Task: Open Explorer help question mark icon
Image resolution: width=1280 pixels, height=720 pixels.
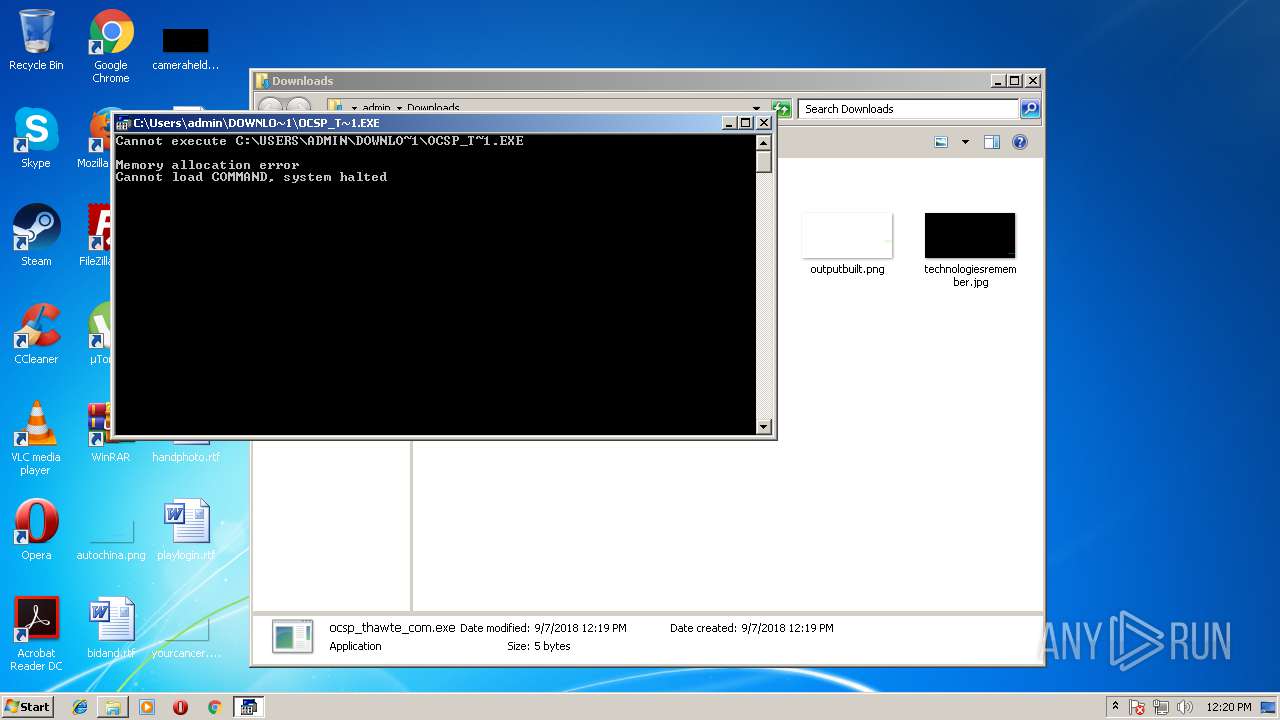Action: tap(1020, 142)
